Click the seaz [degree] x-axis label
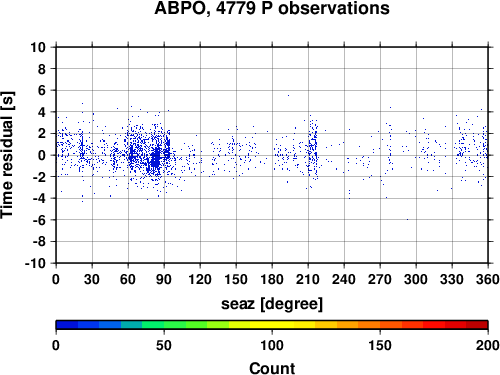Image resolution: width=500 pixels, height=375 pixels. pyautogui.click(x=272, y=304)
